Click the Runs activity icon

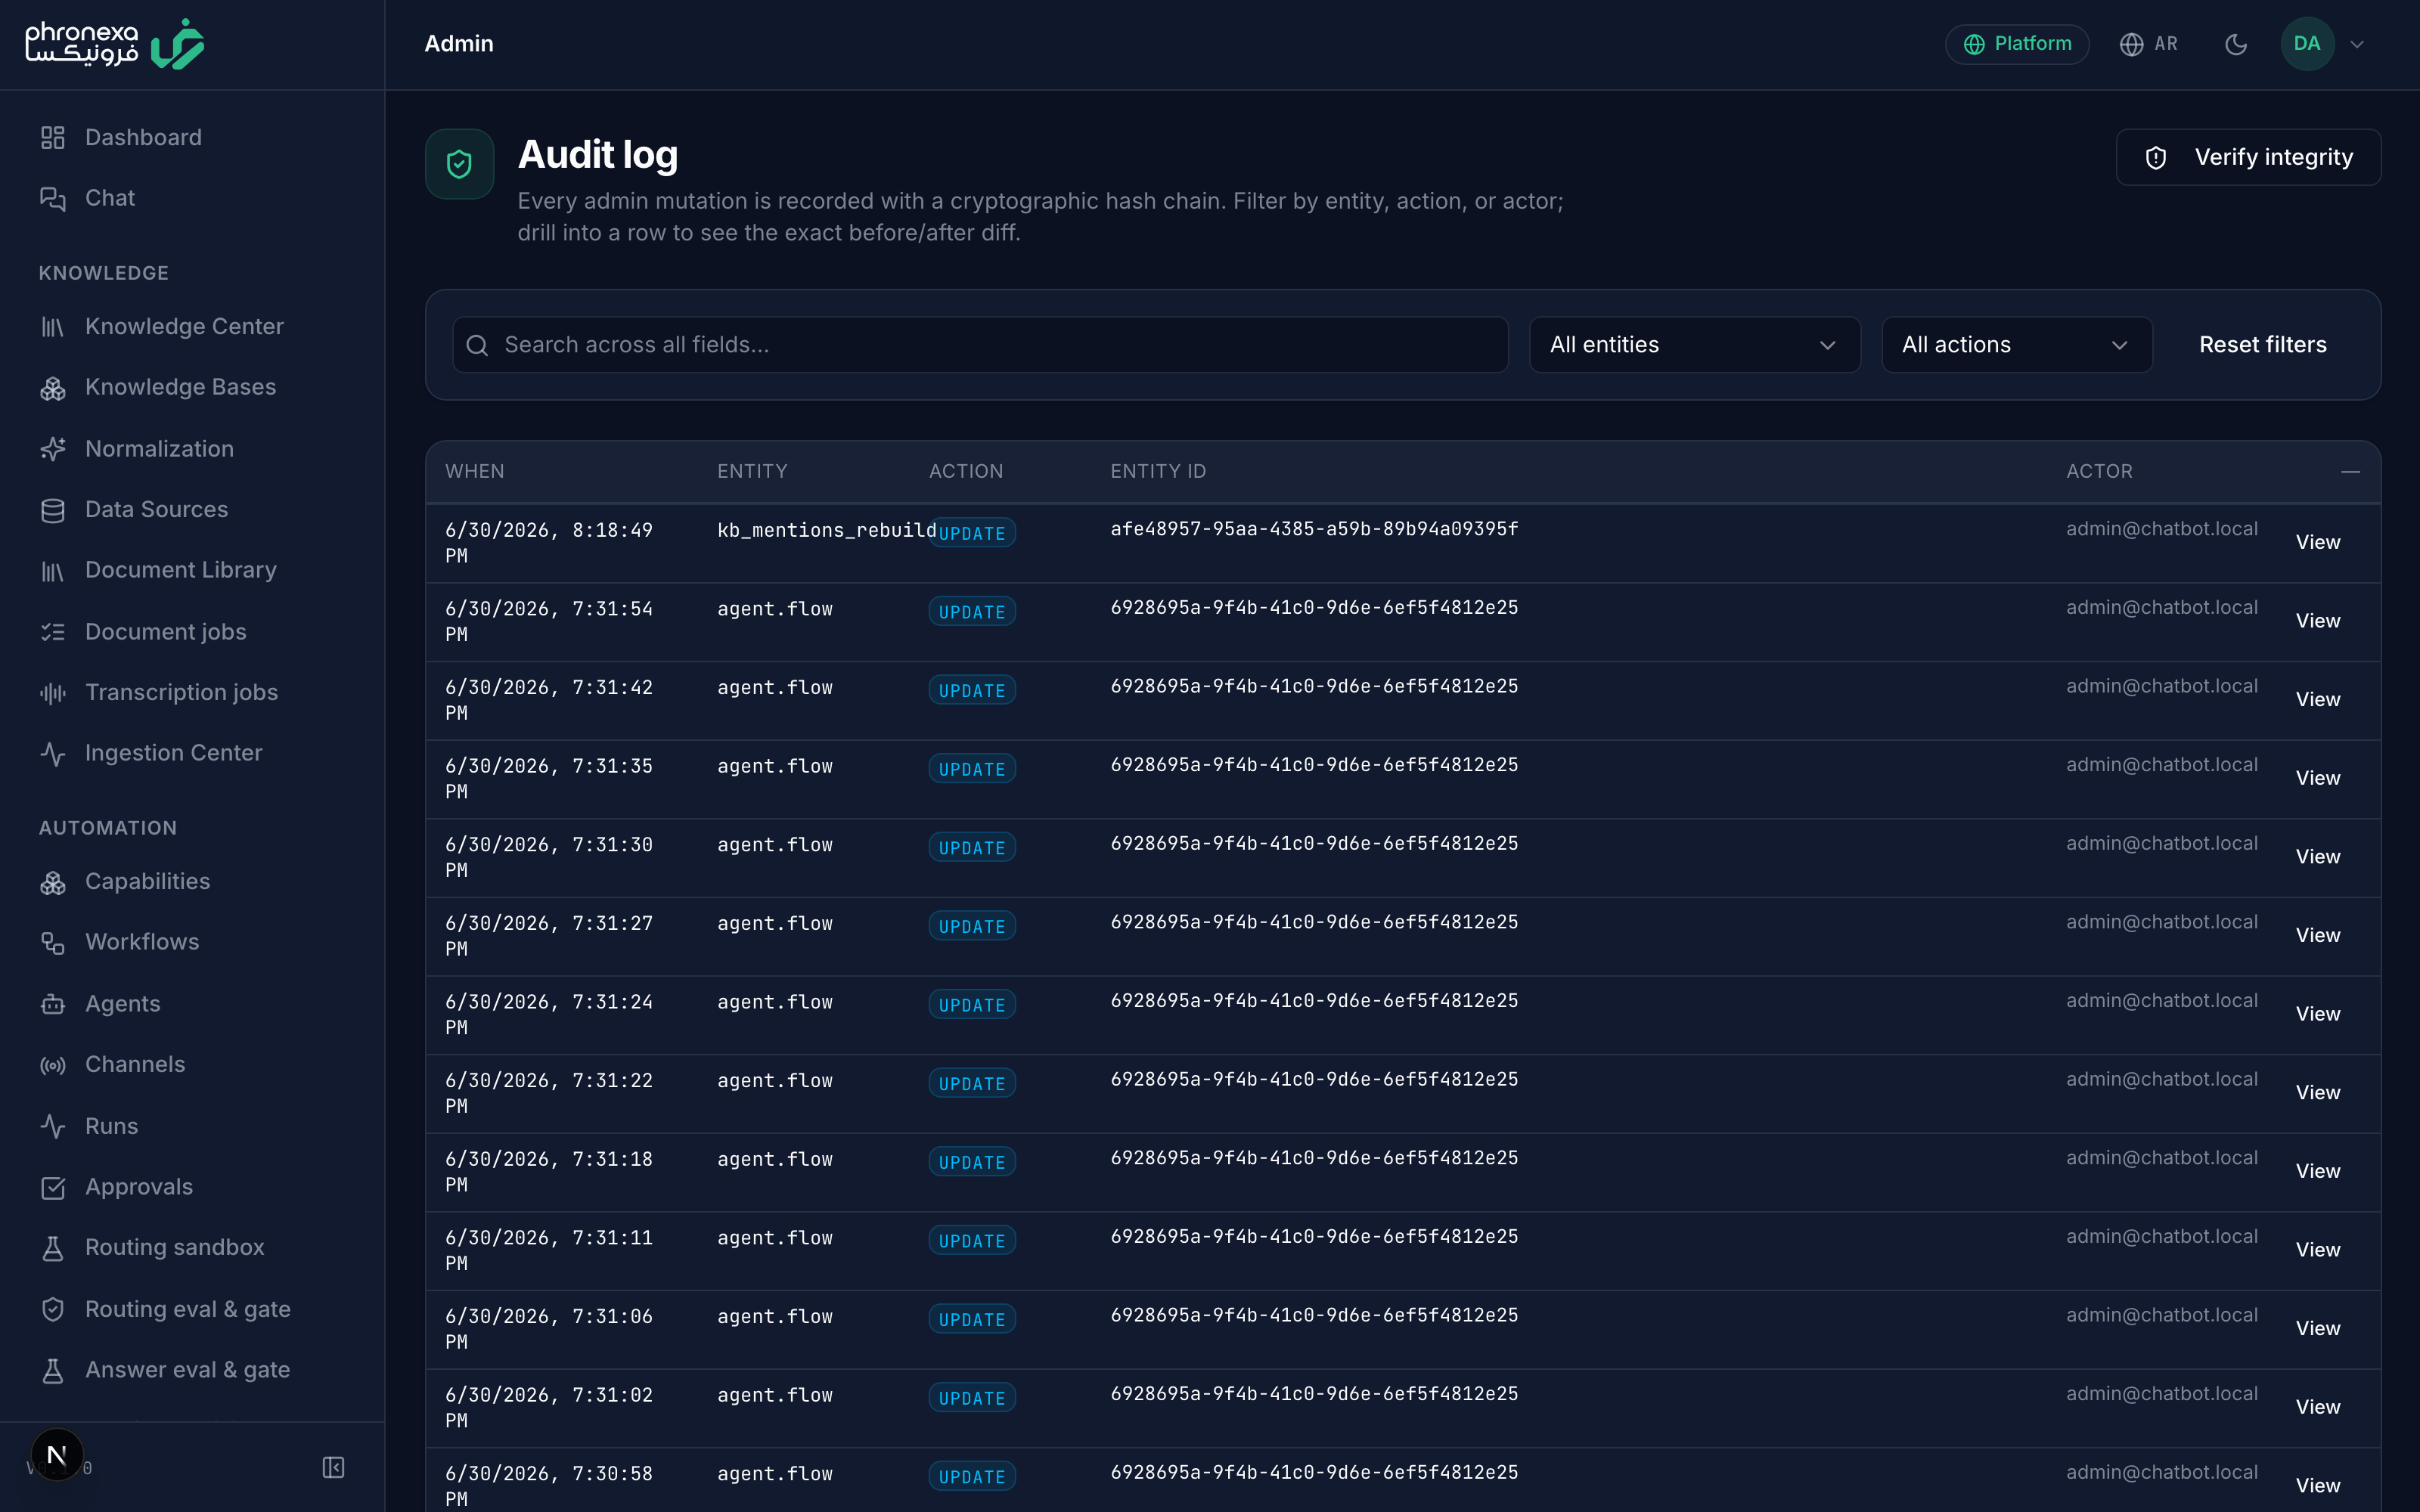53,1126
